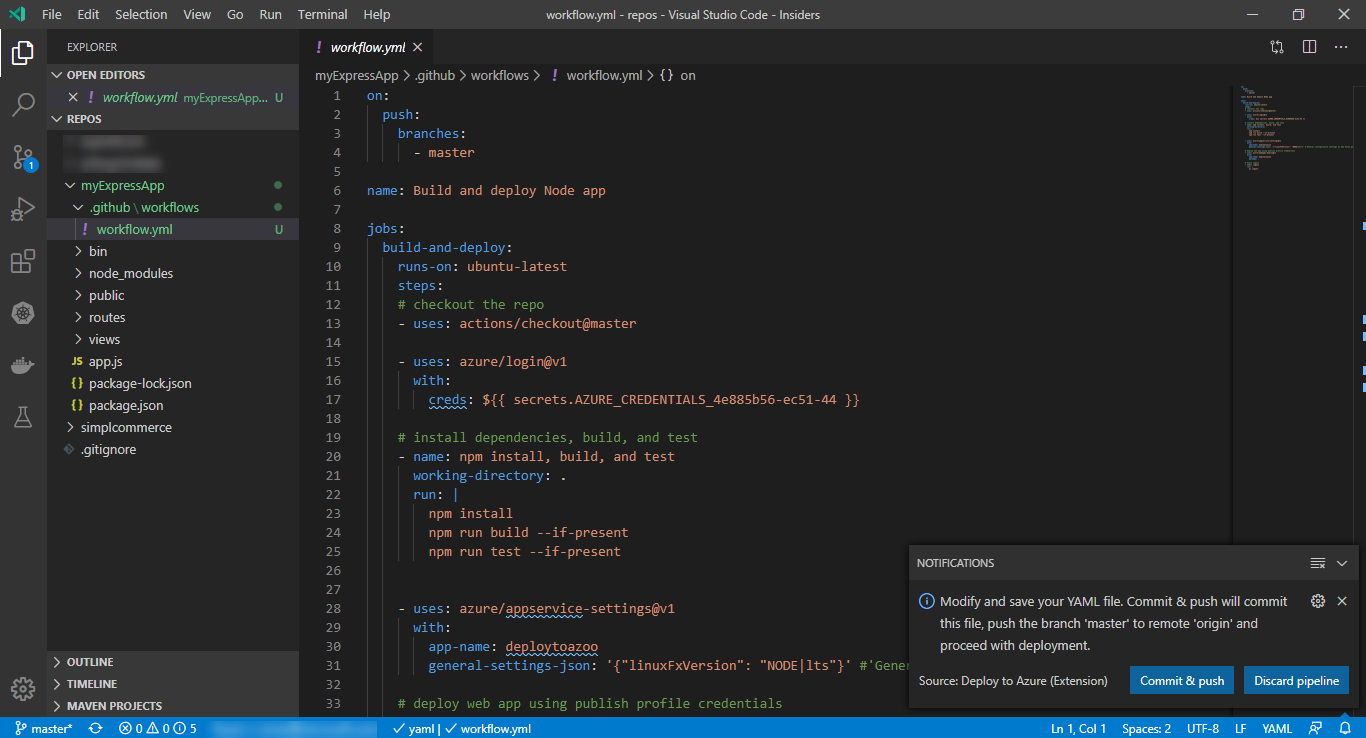Open the Source Control view
Screen dimensions: 1366x738
click(x=23, y=157)
